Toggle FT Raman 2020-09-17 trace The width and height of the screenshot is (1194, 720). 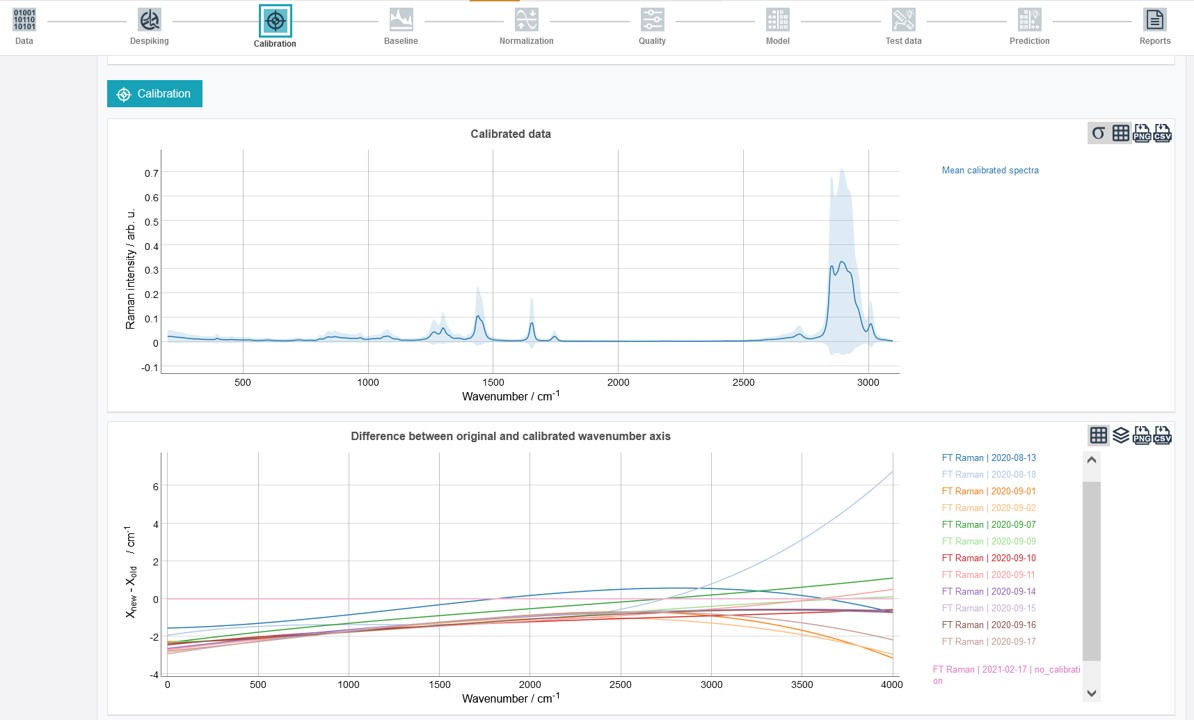988,642
